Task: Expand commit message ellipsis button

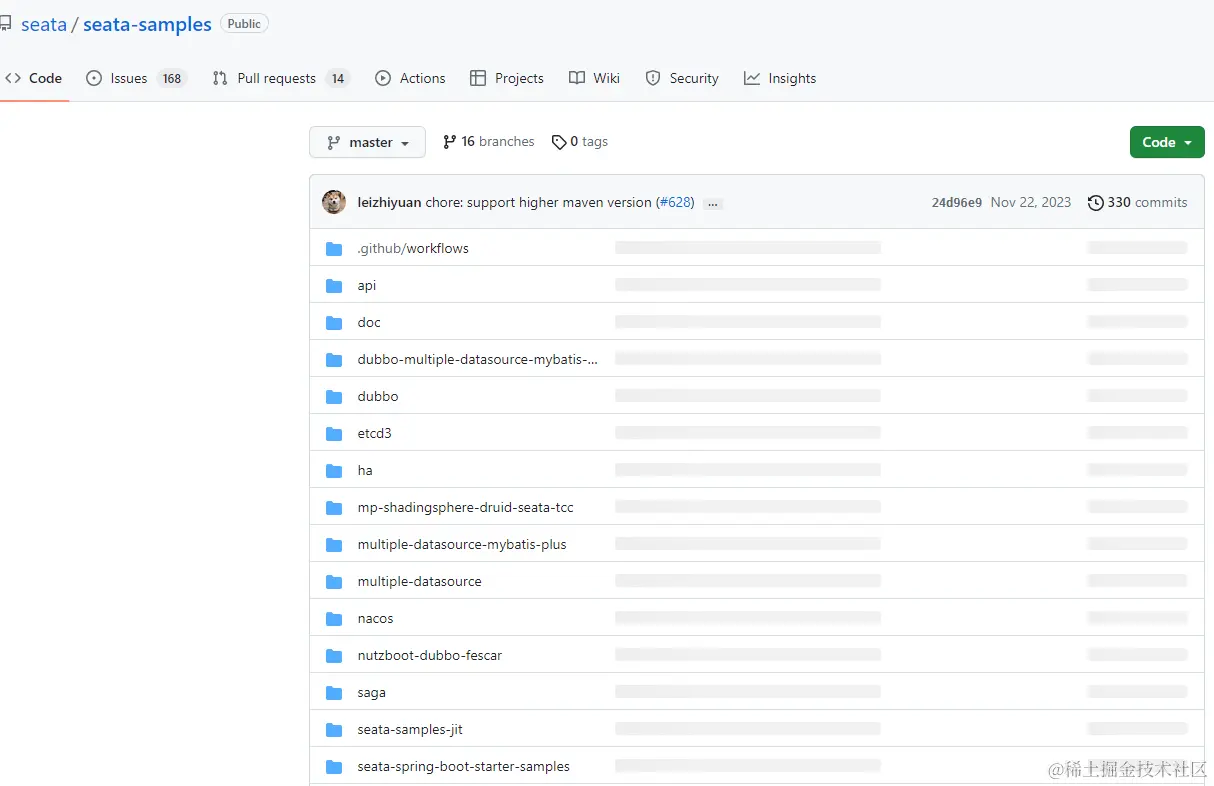Action: [x=713, y=203]
